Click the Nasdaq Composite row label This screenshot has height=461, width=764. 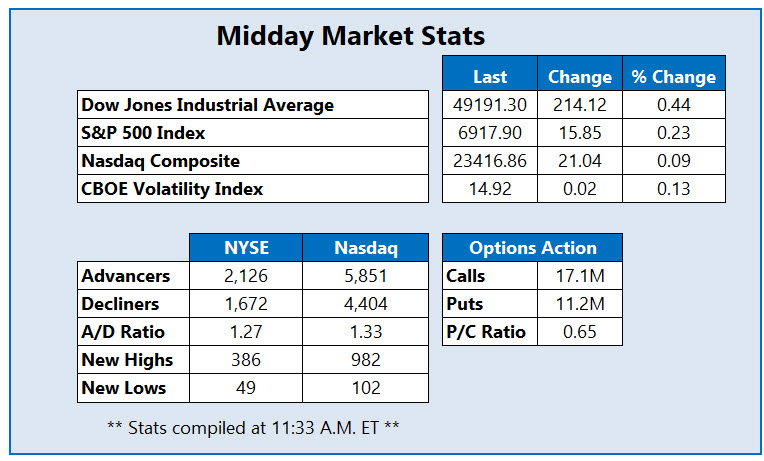tap(161, 160)
